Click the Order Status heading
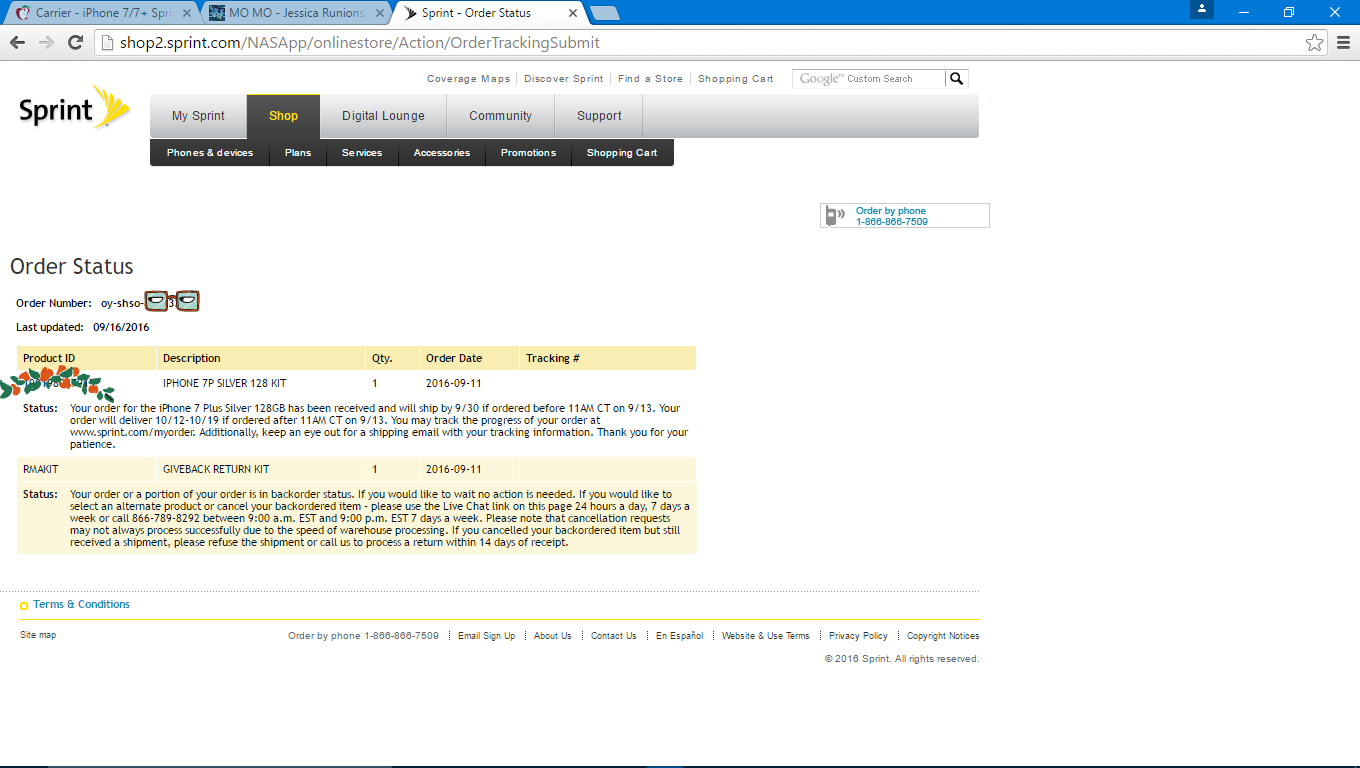The image size is (1360, 768). (x=72, y=267)
